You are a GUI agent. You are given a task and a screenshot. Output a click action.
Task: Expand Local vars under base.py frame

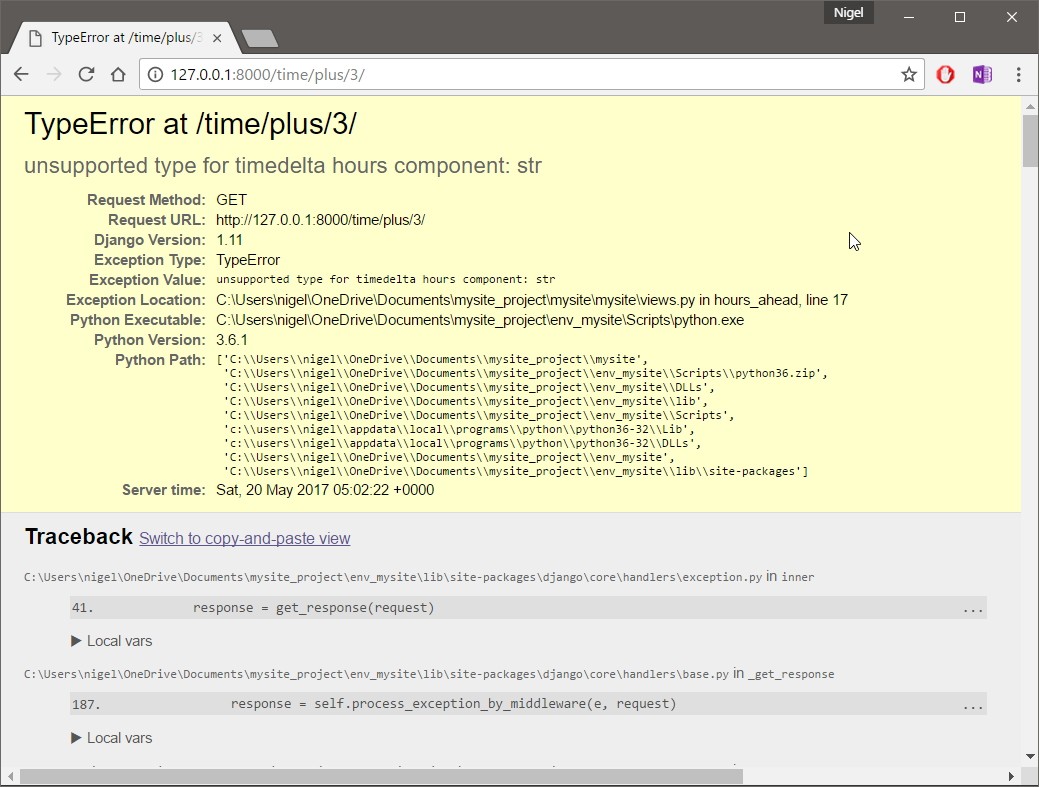pyautogui.click(x=112, y=738)
